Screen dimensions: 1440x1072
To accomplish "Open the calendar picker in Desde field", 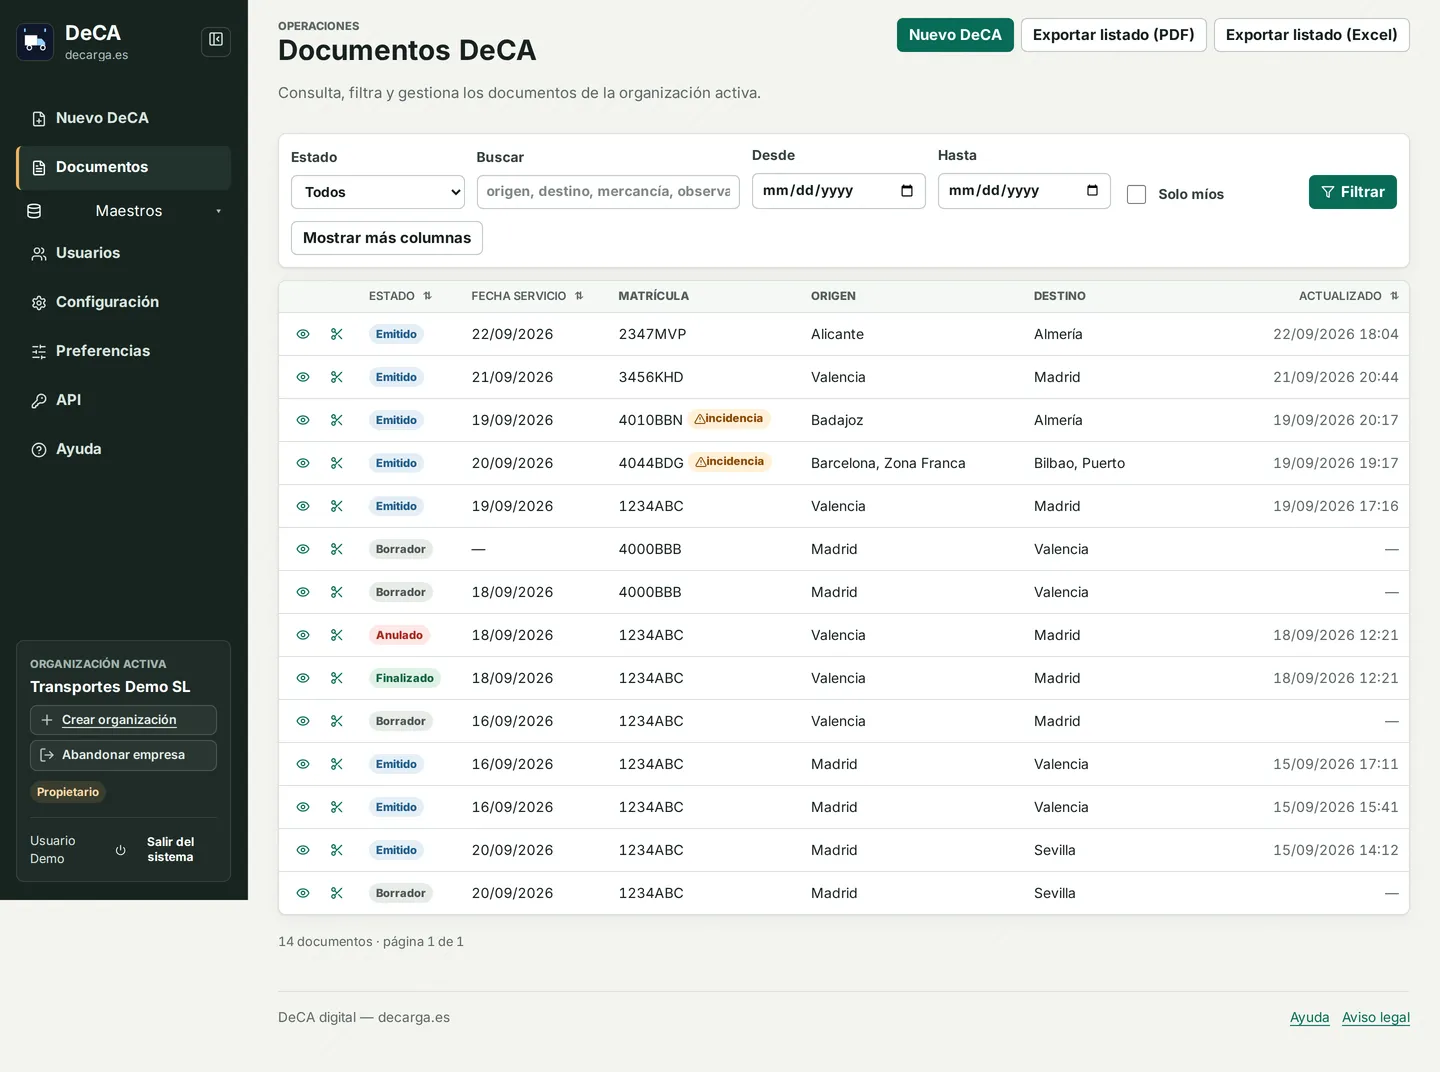I will tap(907, 191).
